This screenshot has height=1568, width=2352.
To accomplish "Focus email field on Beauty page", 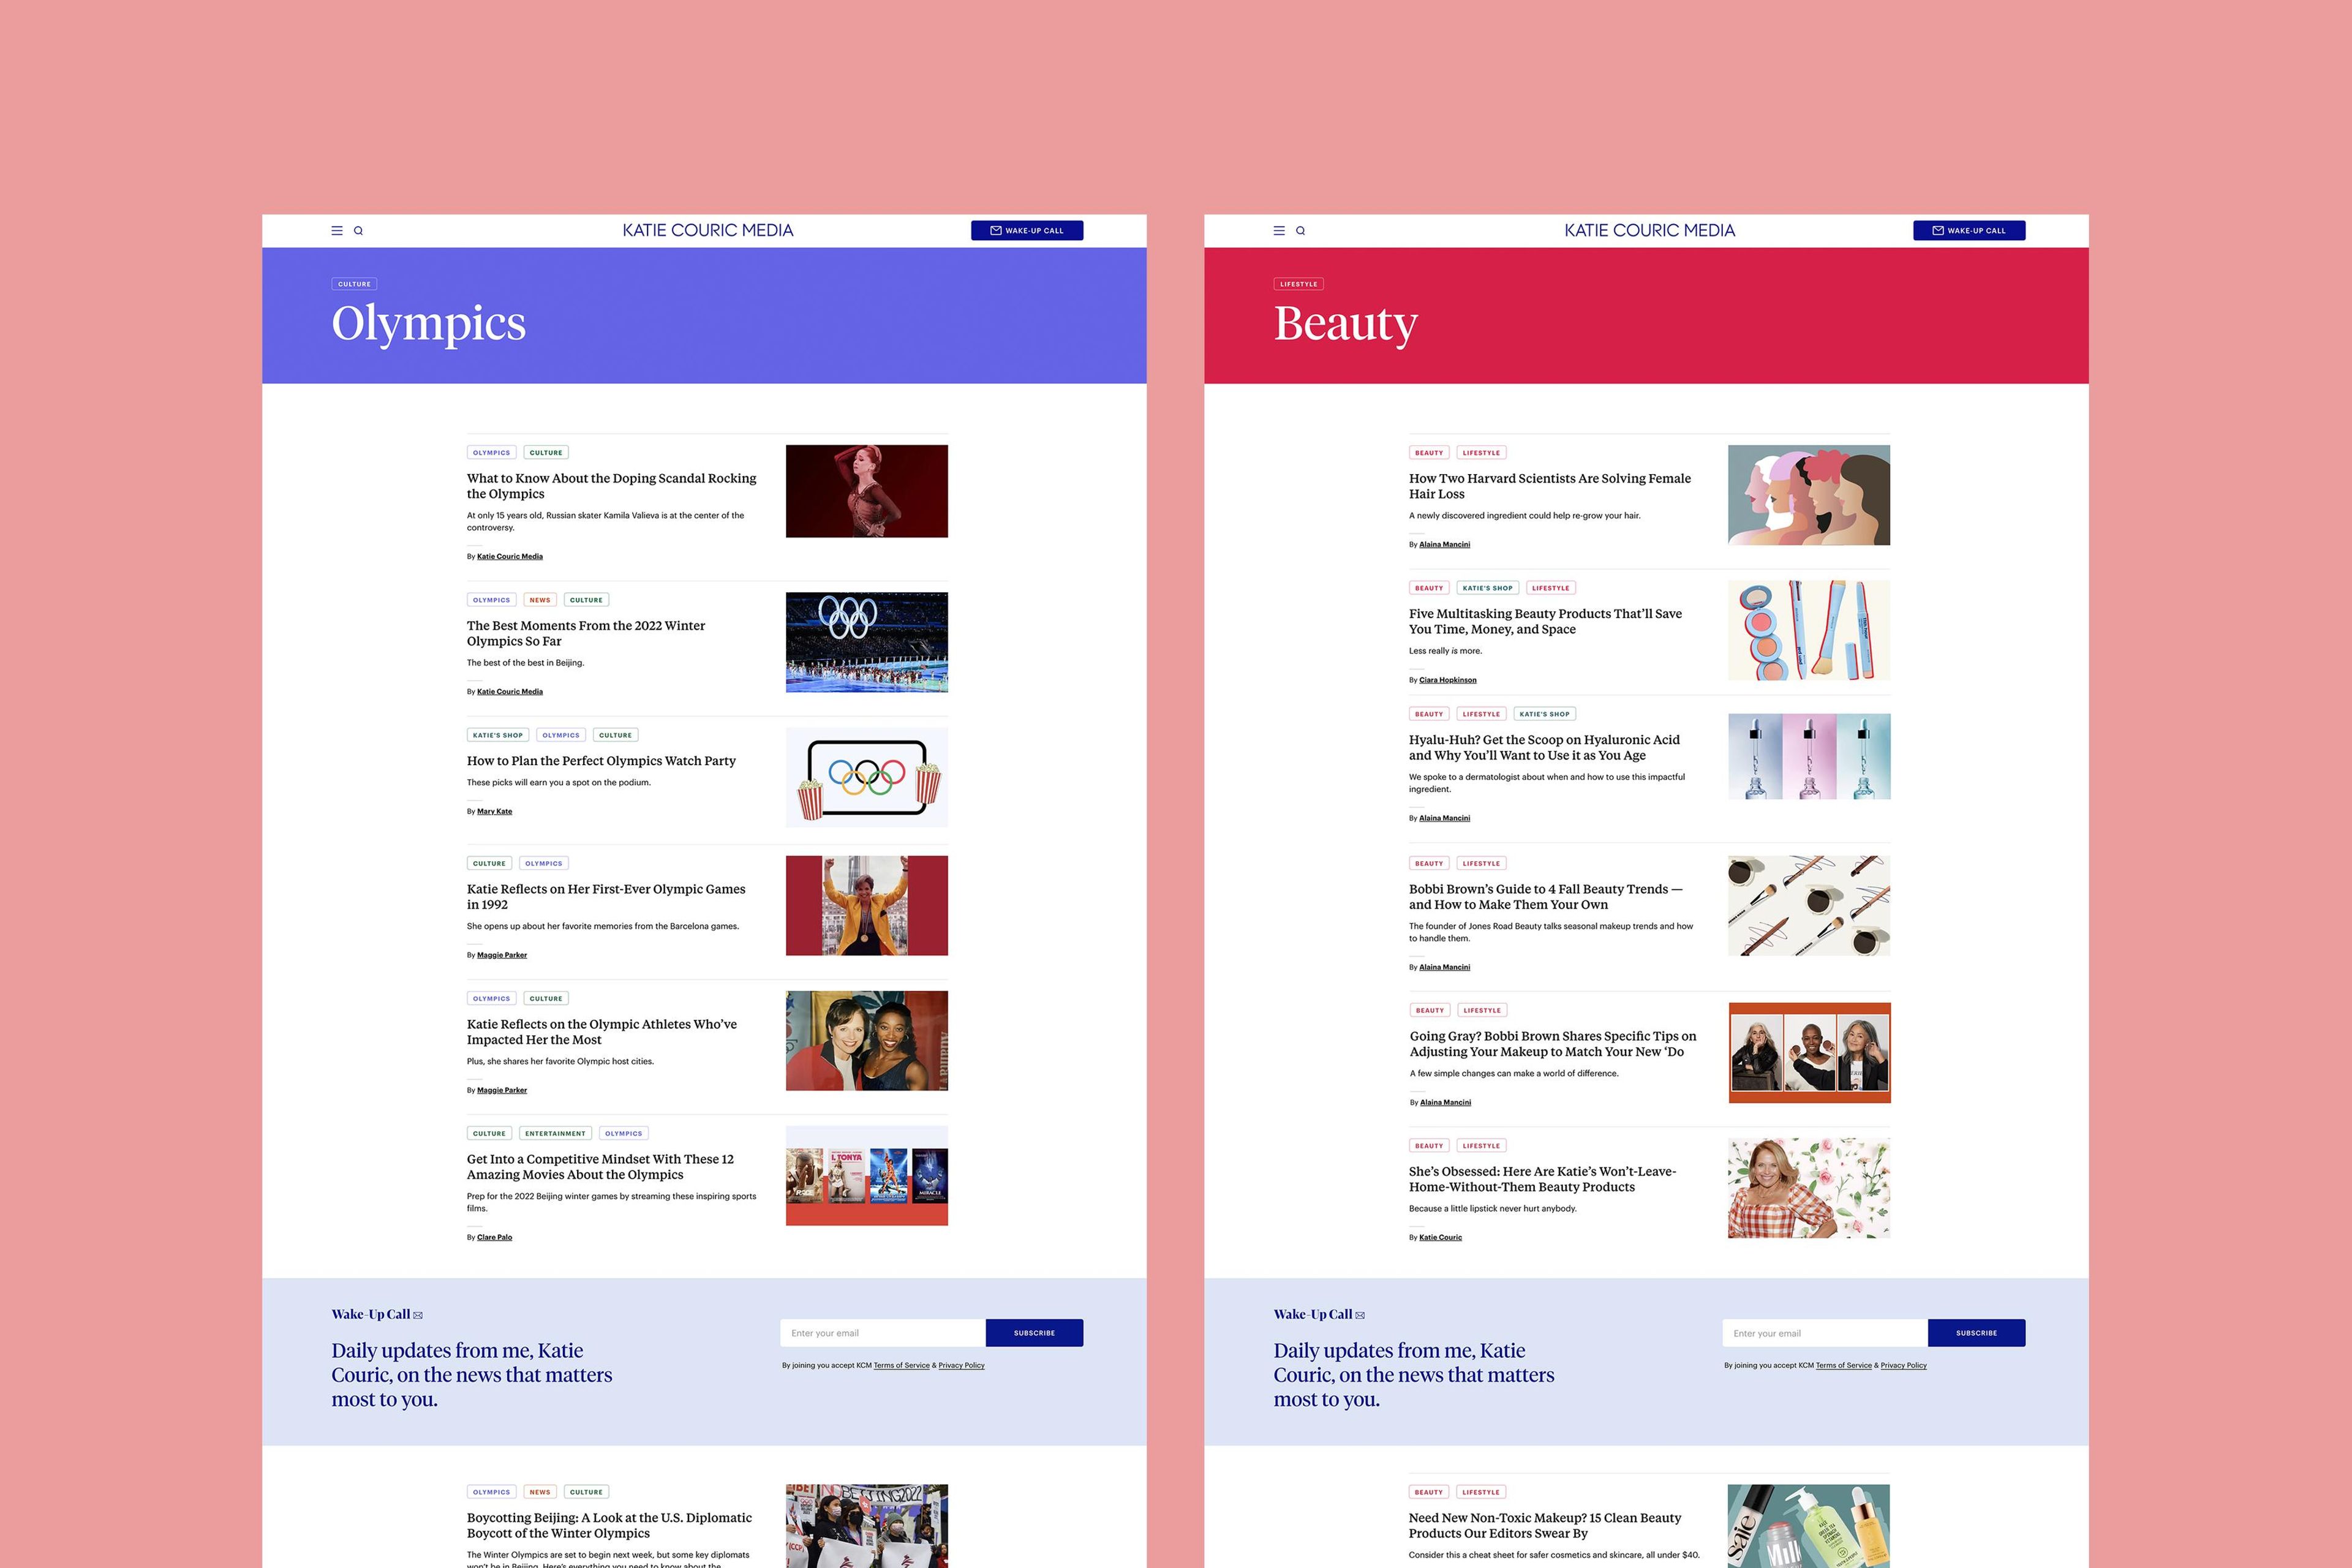I will (x=1824, y=1333).
